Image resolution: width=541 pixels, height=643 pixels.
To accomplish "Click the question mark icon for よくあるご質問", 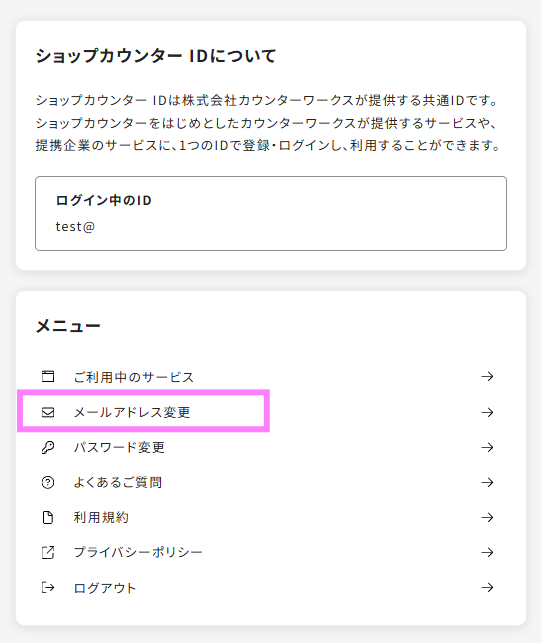I will tap(48, 482).
